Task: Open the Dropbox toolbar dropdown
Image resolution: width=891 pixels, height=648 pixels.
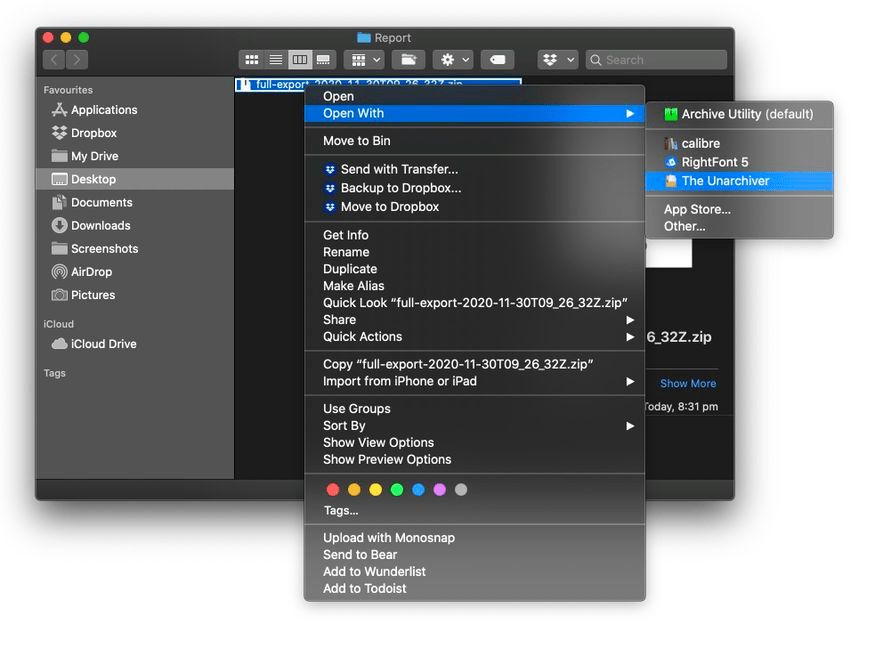Action: [557, 60]
